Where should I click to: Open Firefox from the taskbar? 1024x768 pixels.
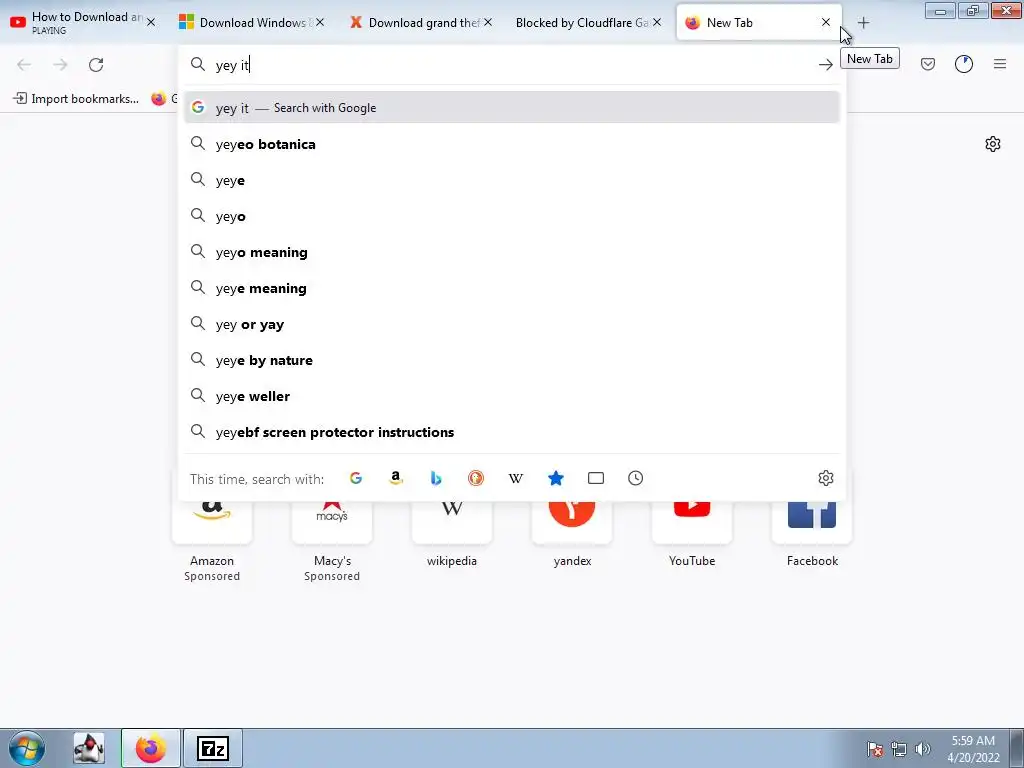click(x=150, y=748)
